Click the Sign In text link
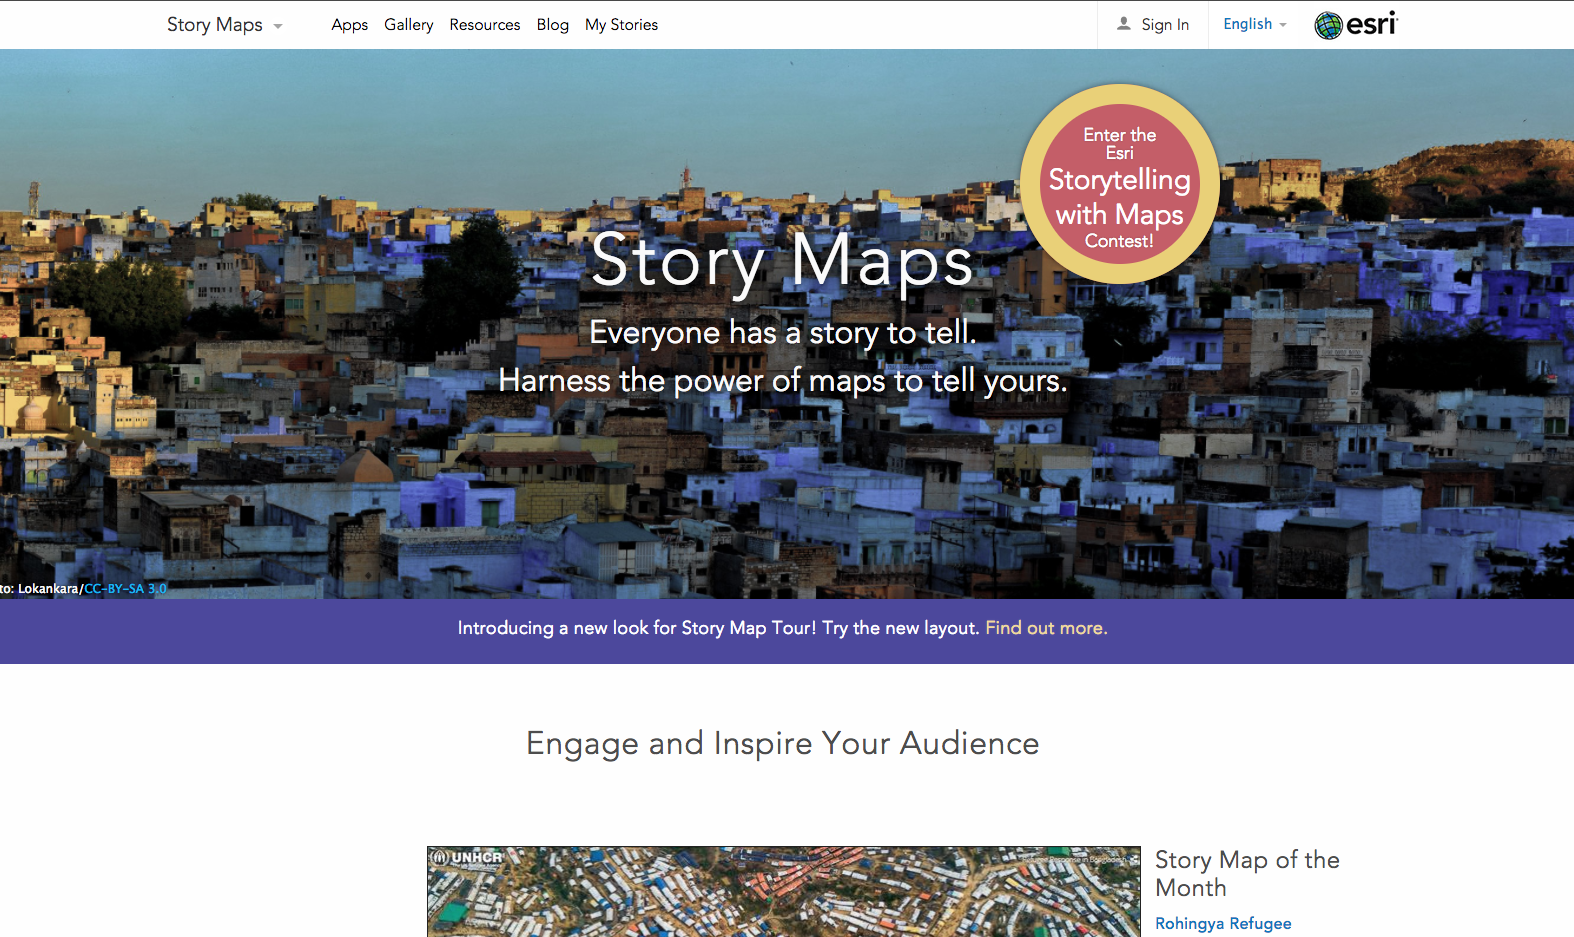 [1165, 25]
